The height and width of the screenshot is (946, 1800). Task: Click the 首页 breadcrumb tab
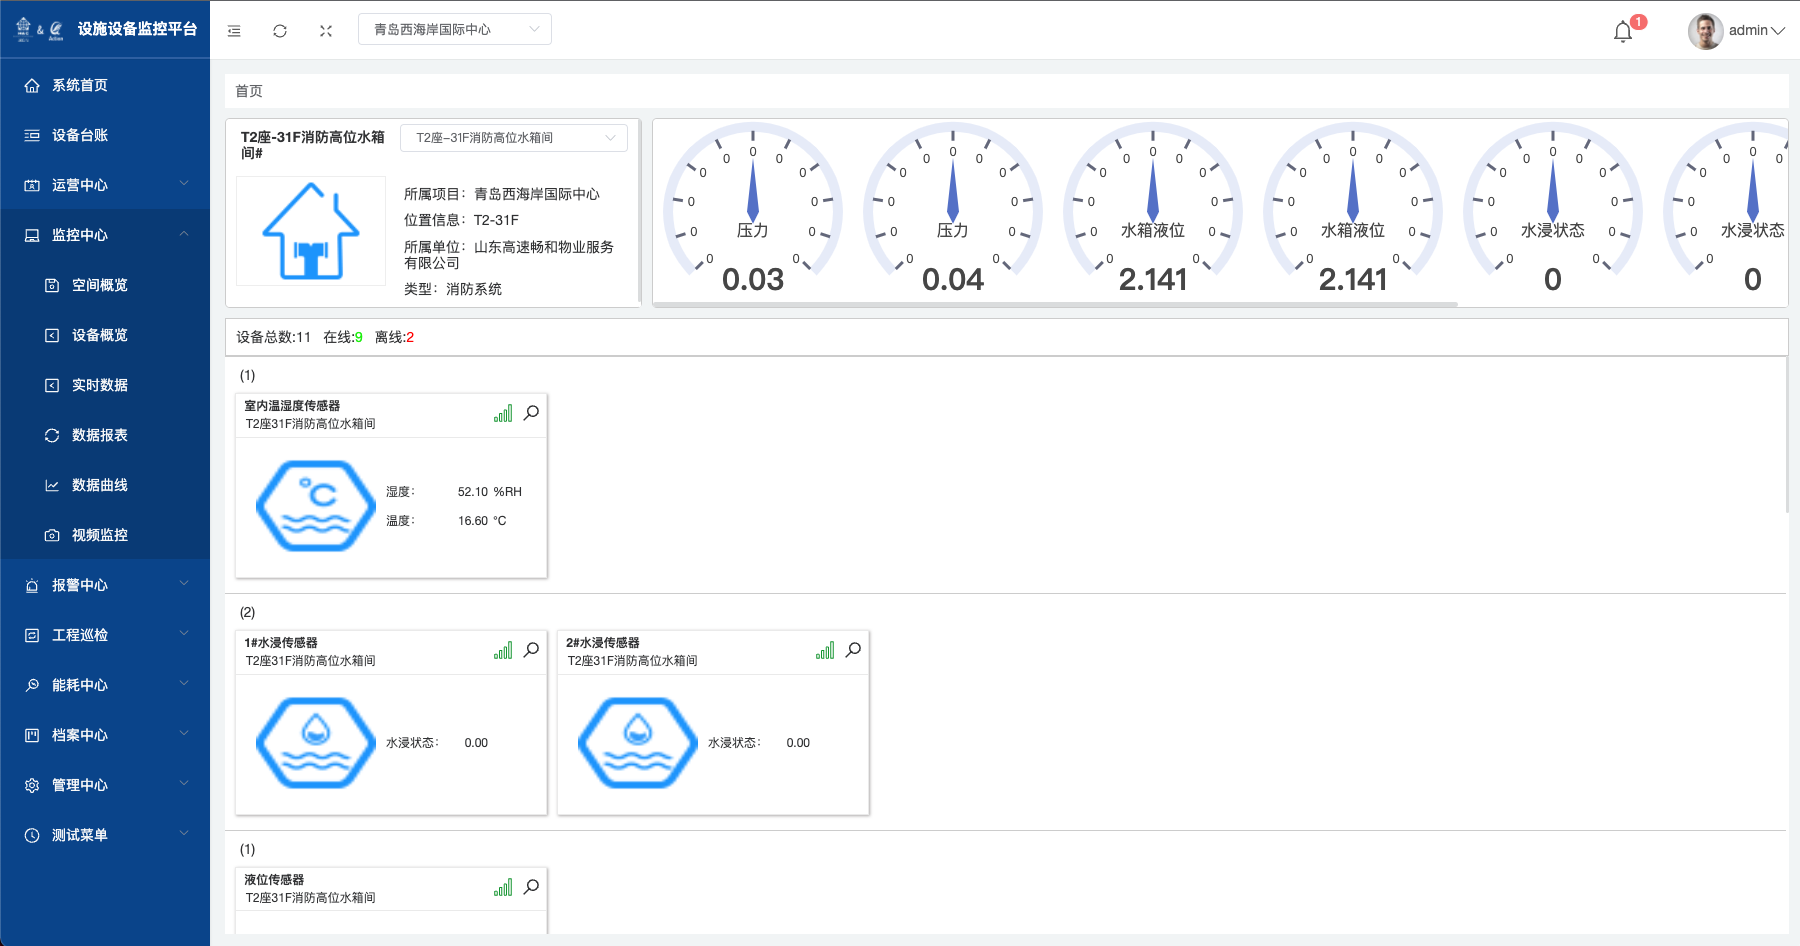[x=249, y=91]
